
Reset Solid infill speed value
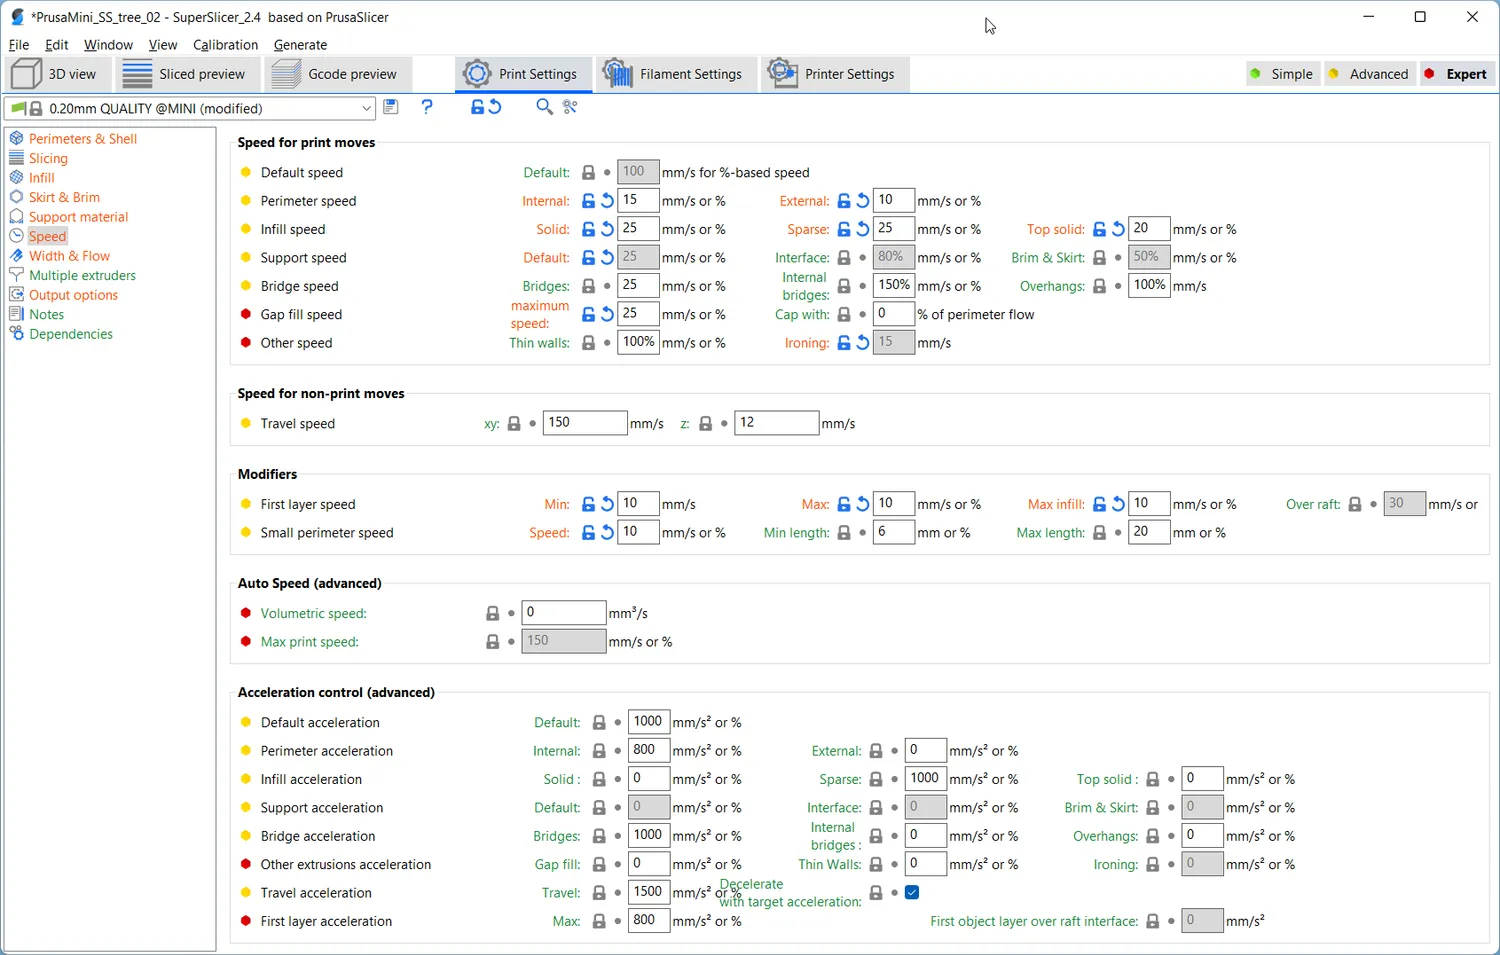pyautogui.click(x=607, y=229)
